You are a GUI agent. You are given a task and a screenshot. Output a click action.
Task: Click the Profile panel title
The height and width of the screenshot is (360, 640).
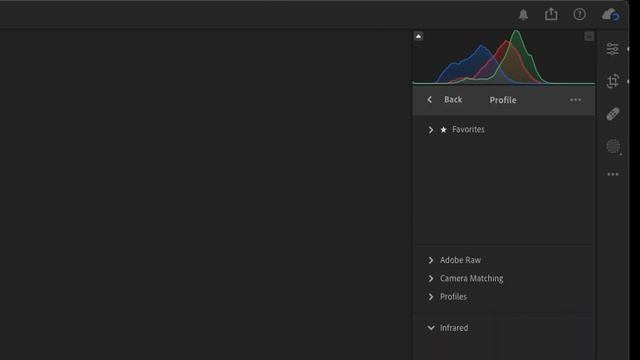pyautogui.click(x=503, y=100)
